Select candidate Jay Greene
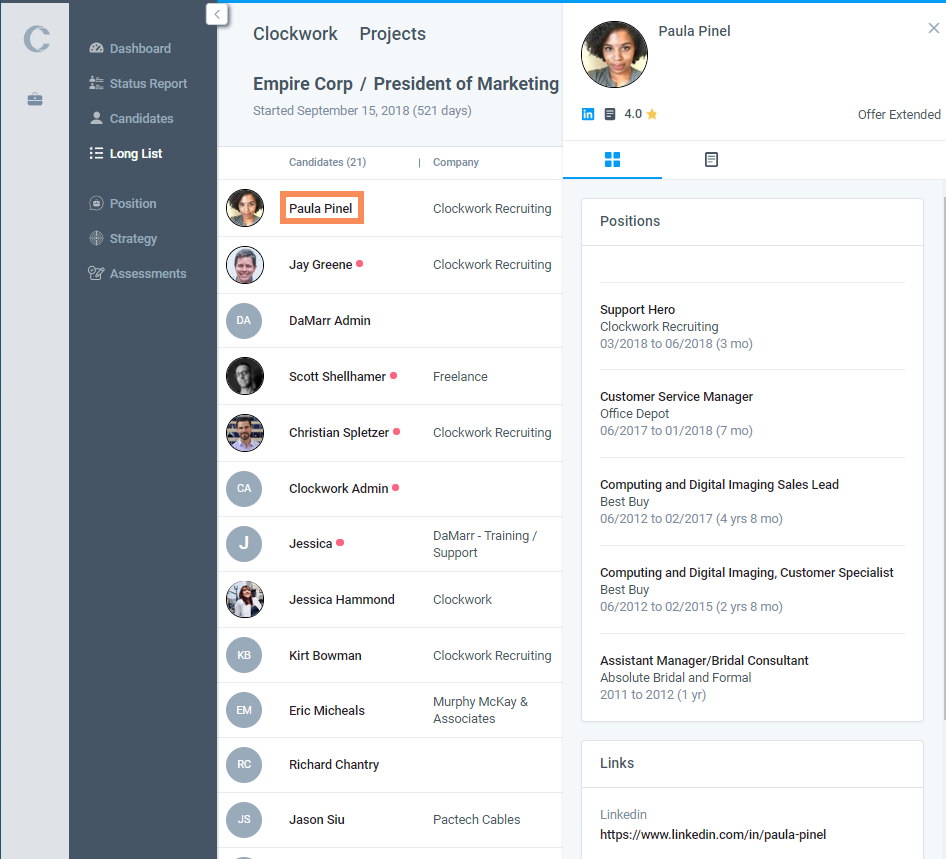Viewport: 946px width, 859px height. point(320,264)
